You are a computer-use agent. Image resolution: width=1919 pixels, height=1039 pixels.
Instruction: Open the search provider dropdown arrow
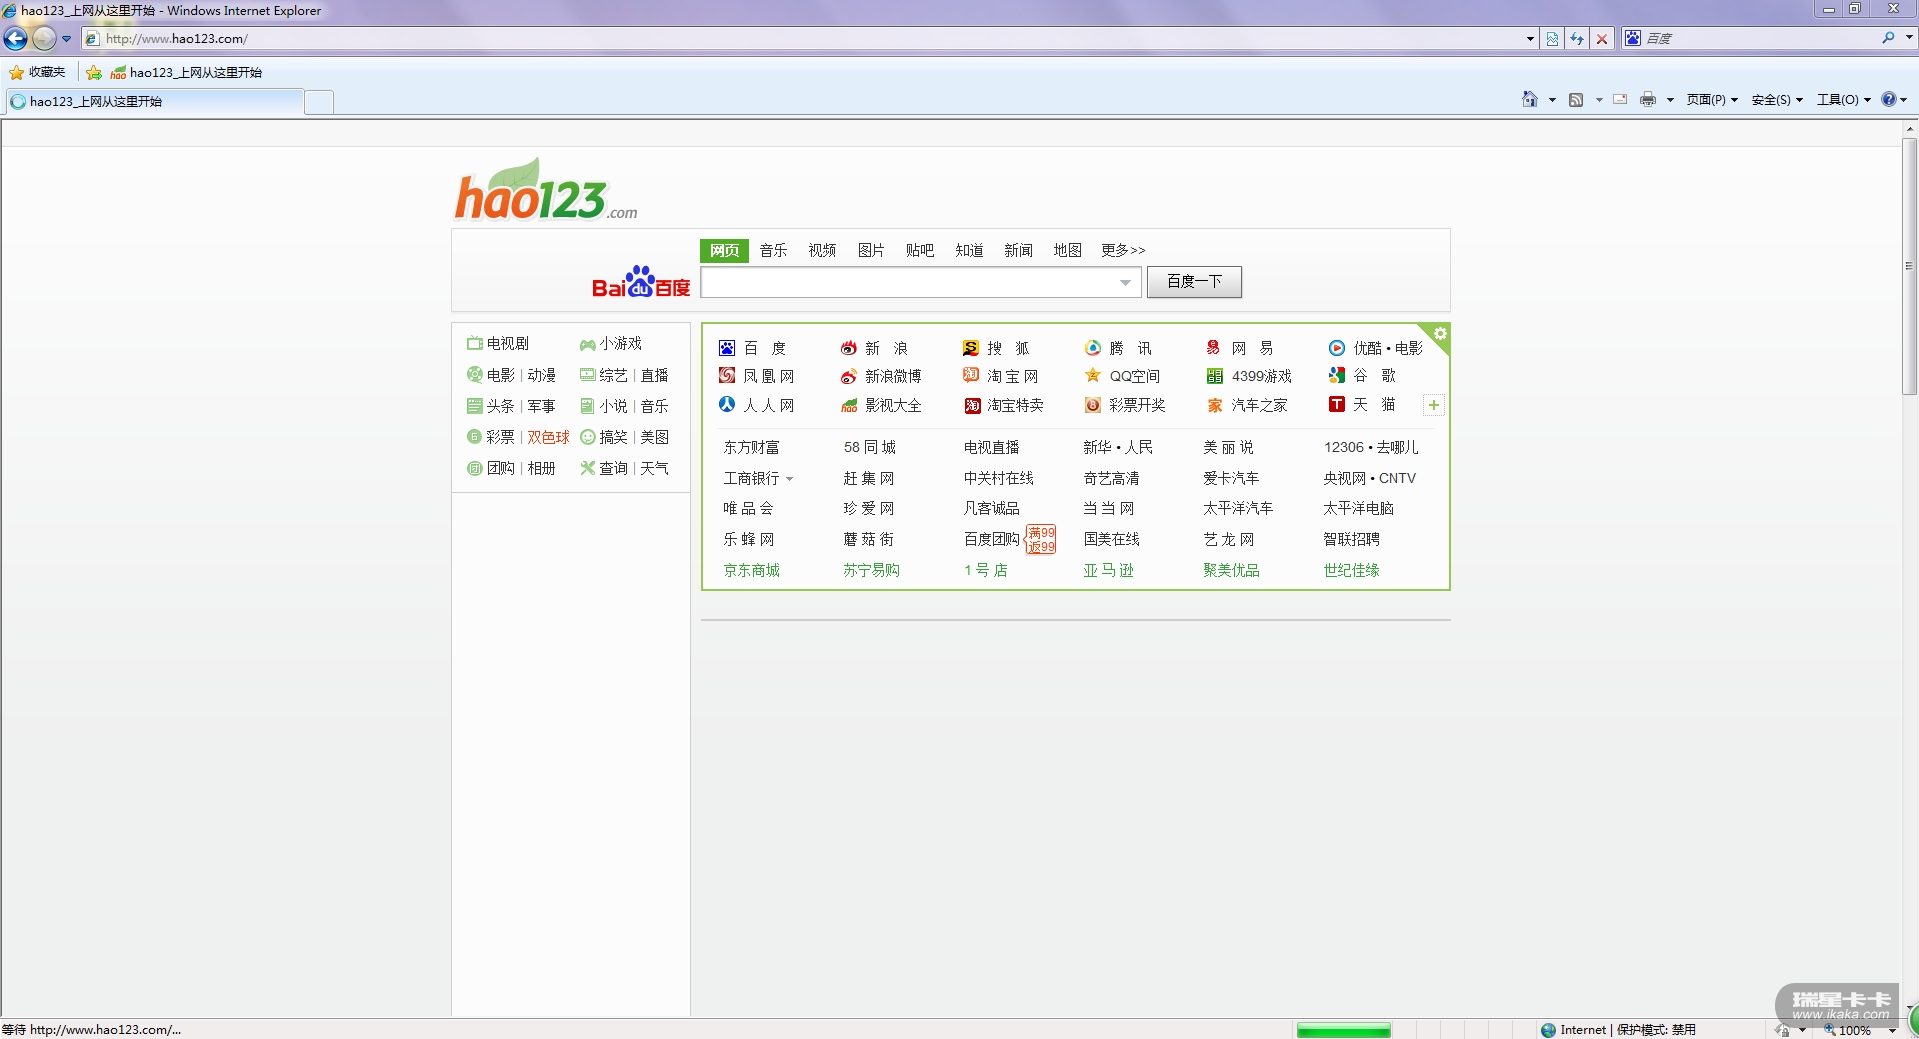pyautogui.click(x=1909, y=38)
